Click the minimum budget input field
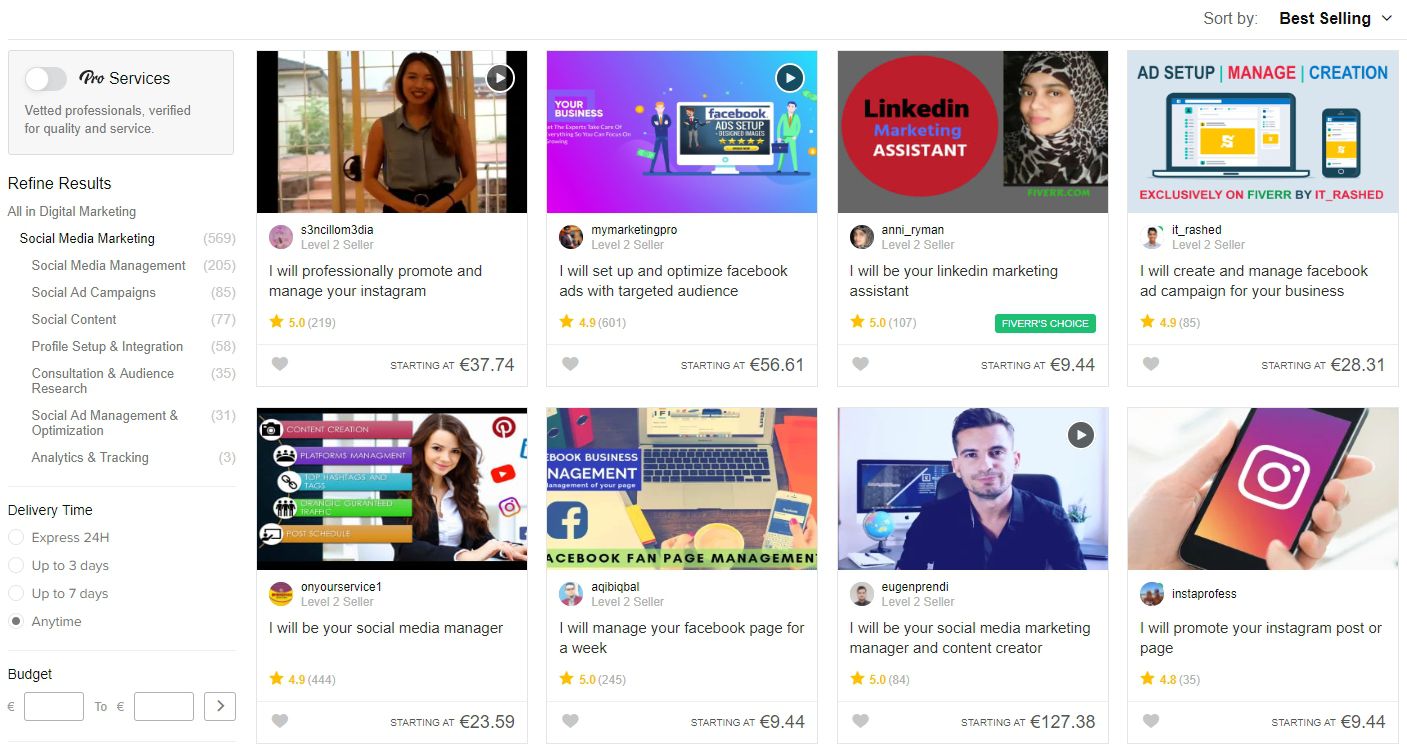Viewport: 1407px width, 750px height. point(54,706)
